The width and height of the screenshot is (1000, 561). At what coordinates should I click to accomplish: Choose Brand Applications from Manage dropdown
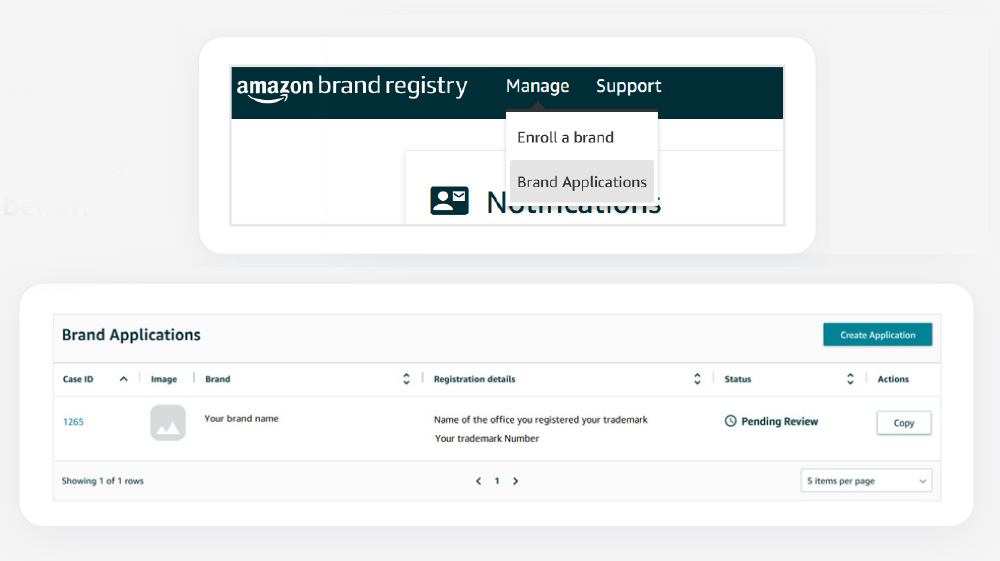point(582,182)
